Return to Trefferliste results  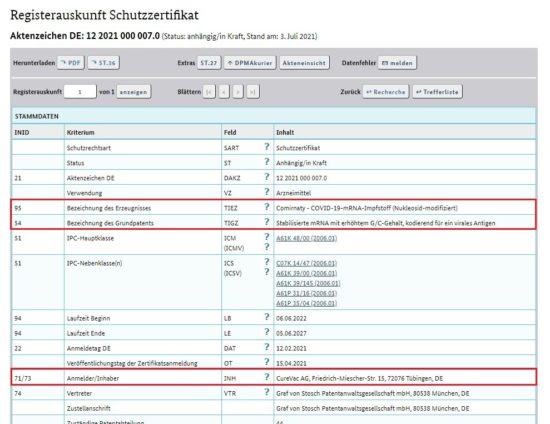pyautogui.click(x=437, y=92)
